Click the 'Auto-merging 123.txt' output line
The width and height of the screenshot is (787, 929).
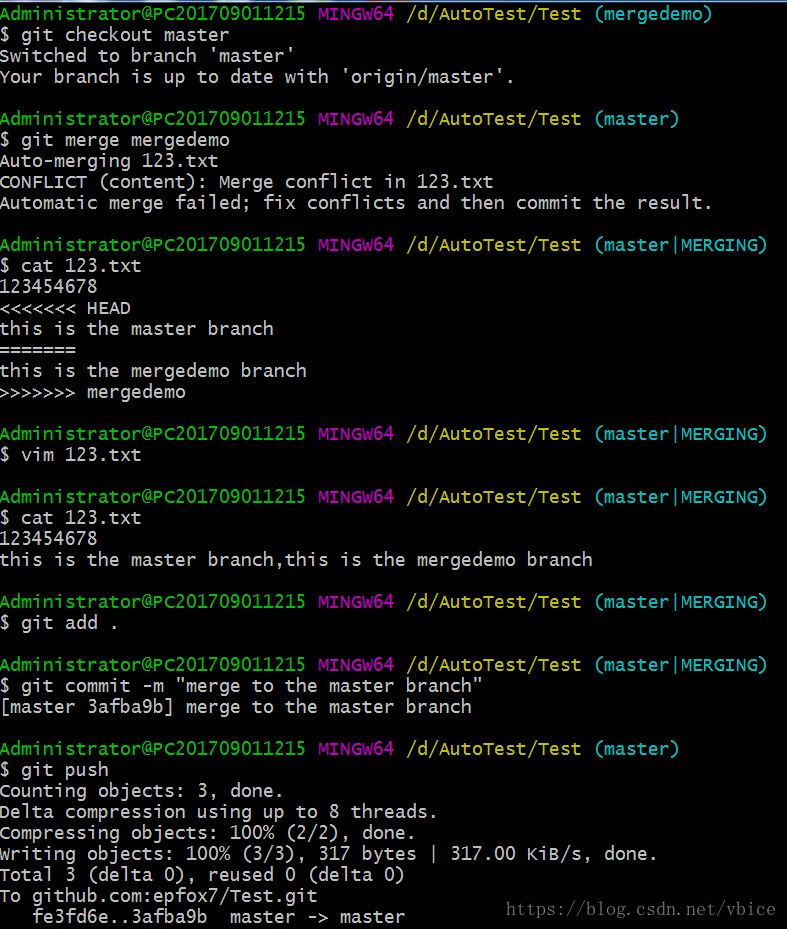coord(109,161)
